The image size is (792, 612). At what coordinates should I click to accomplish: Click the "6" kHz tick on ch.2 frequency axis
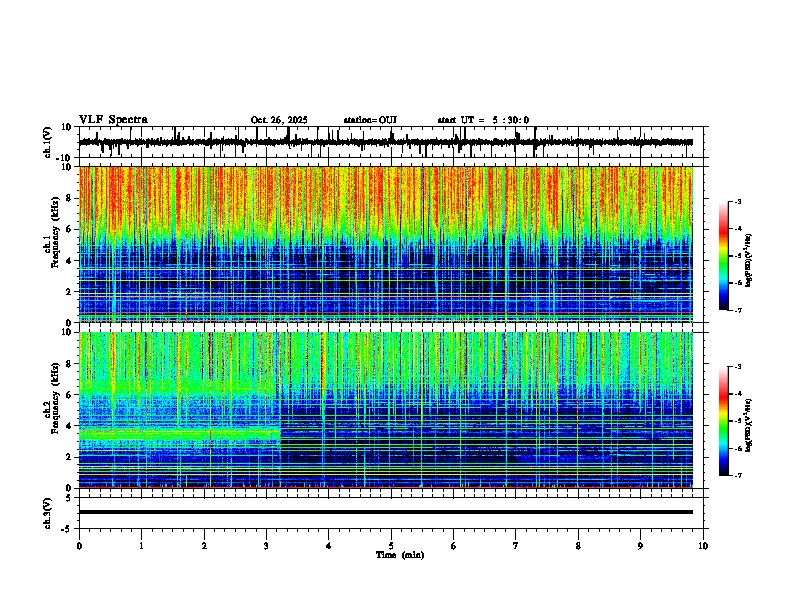pyautogui.click(x=70, y=395)
